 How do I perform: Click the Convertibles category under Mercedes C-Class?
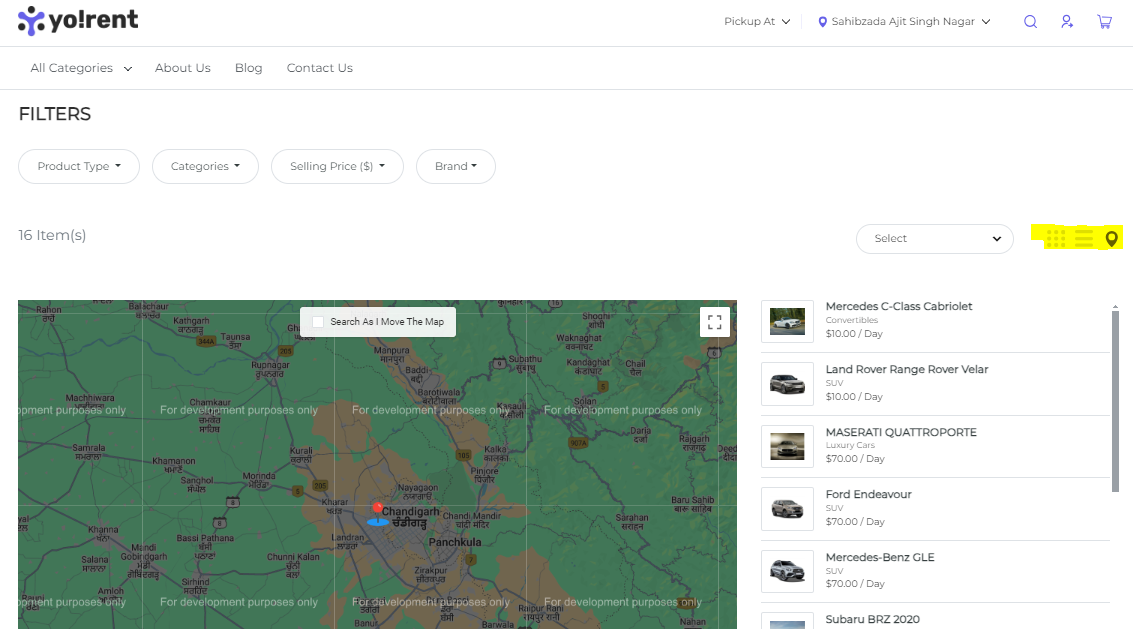point(852,320)
